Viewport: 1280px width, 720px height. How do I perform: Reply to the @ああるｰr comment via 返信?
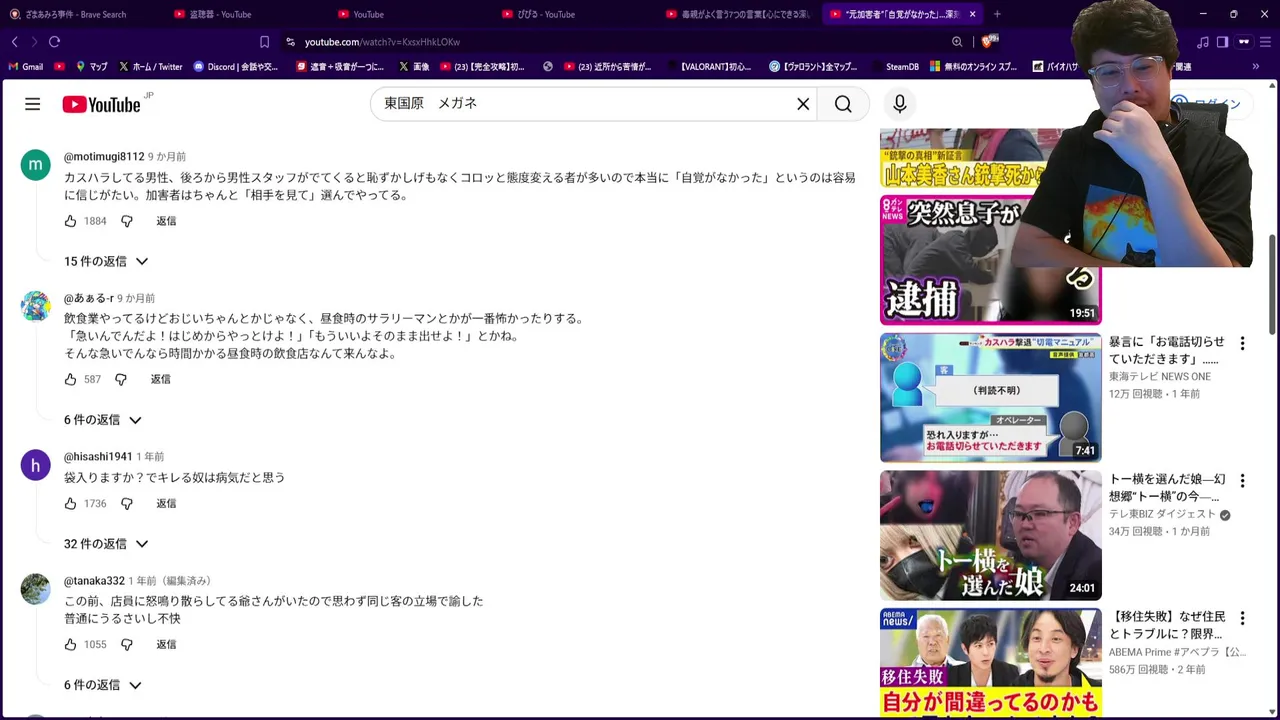[160, 379]
